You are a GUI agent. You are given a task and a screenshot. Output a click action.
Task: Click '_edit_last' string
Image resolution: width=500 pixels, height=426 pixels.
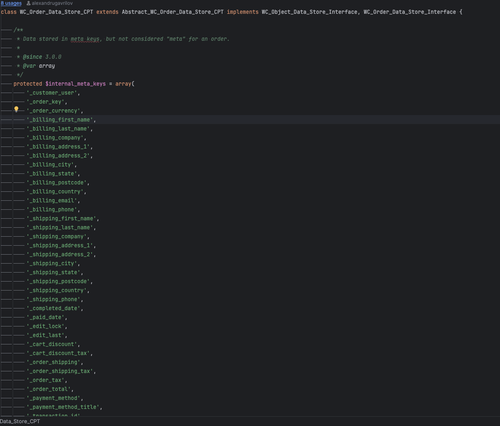click(45, 336)
